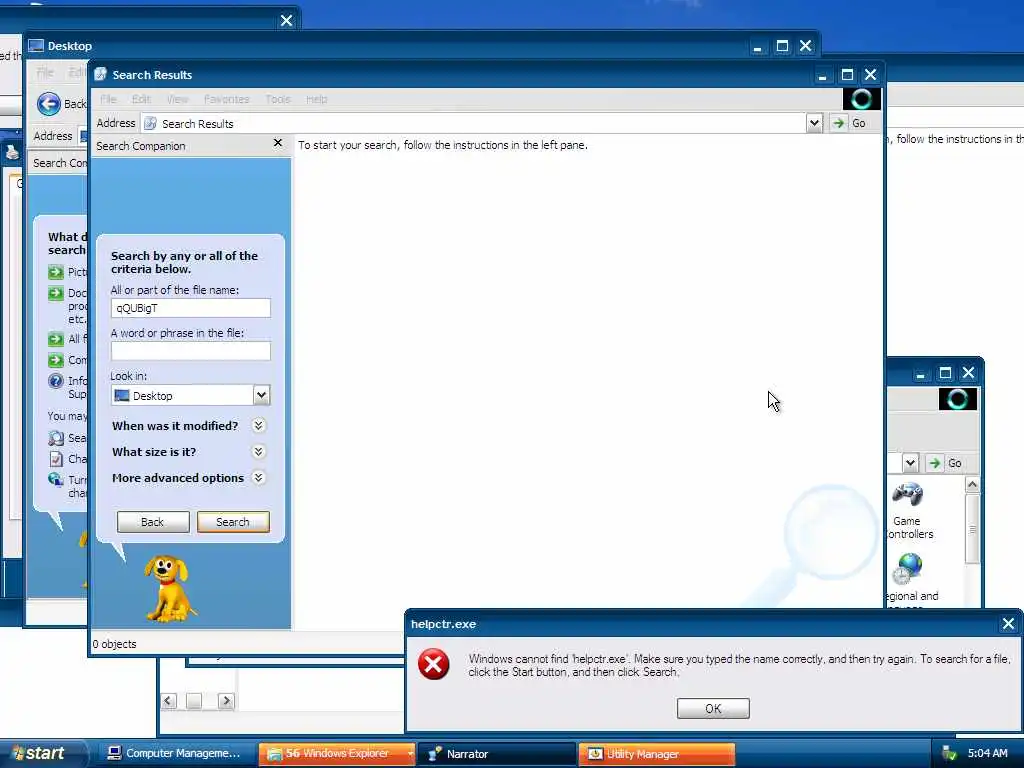Click Documents green arrow in background search pane
This screenshot has width=1024, height=768.
(56, 293)
